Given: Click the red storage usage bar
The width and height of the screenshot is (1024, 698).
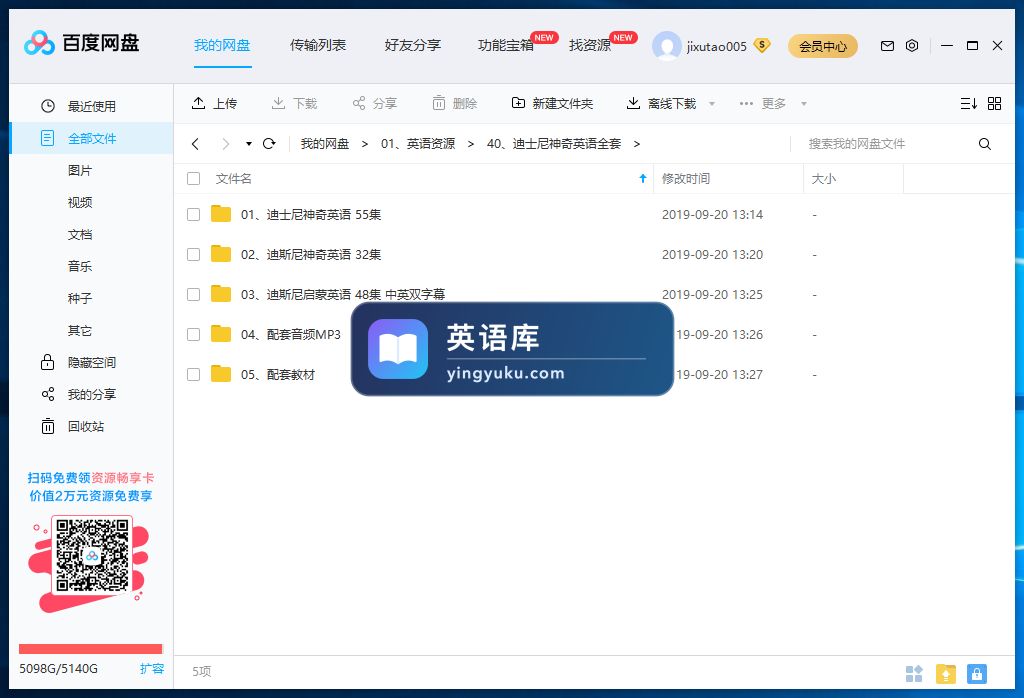Looking at the screenshot, I should tap(91, 649).
